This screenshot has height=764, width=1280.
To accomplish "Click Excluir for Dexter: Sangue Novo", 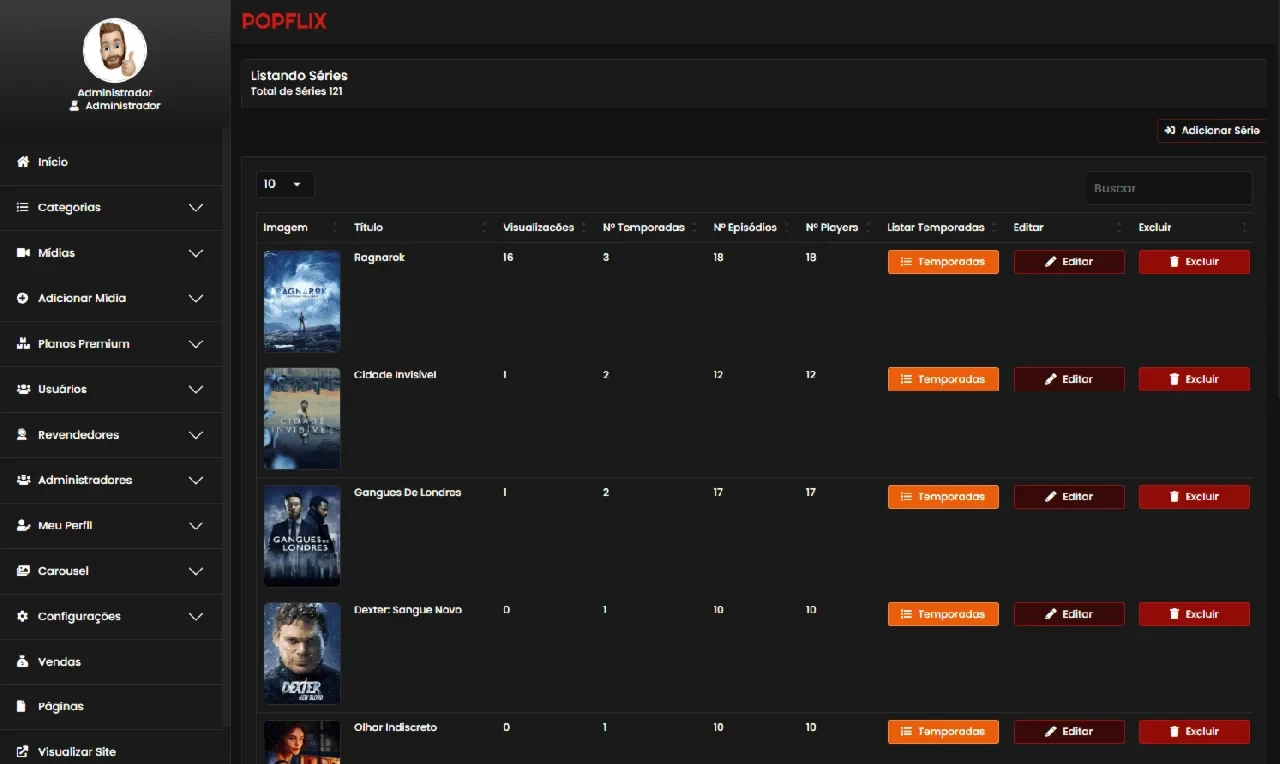I will point(1194,614).
